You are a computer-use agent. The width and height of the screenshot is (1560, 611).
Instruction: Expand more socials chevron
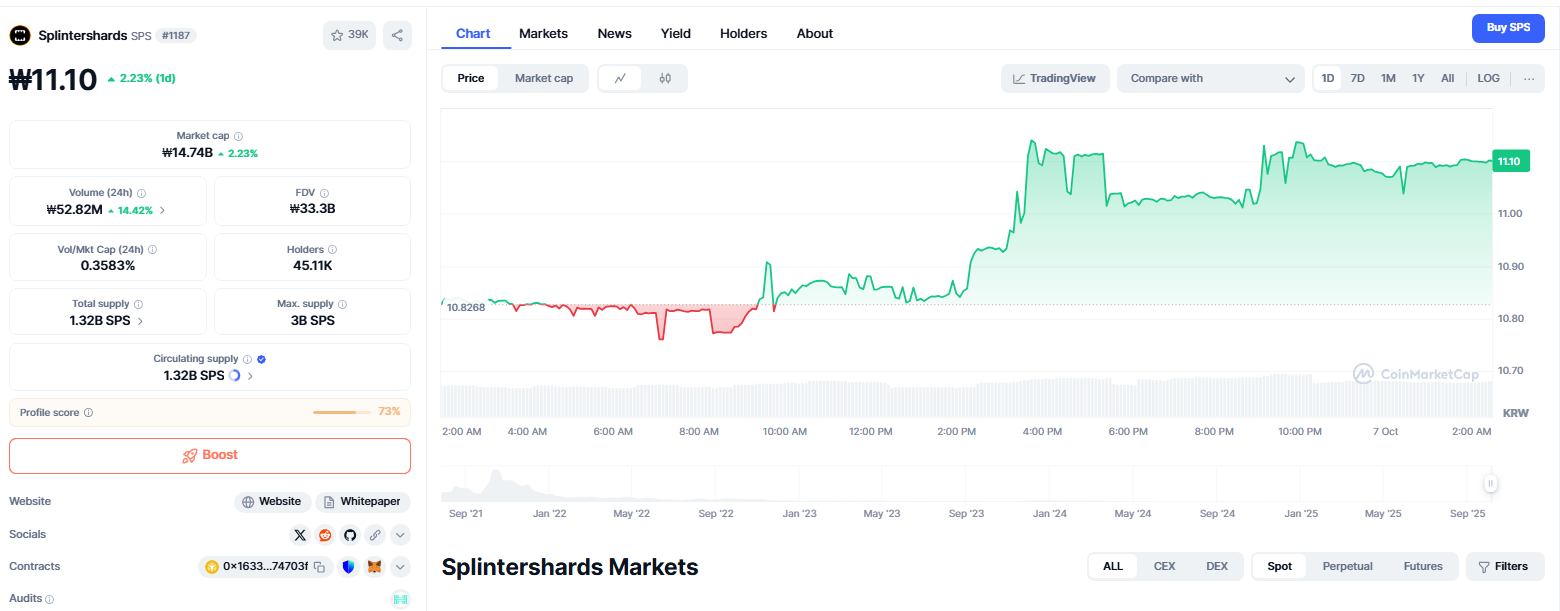click(x=400, y=534)
